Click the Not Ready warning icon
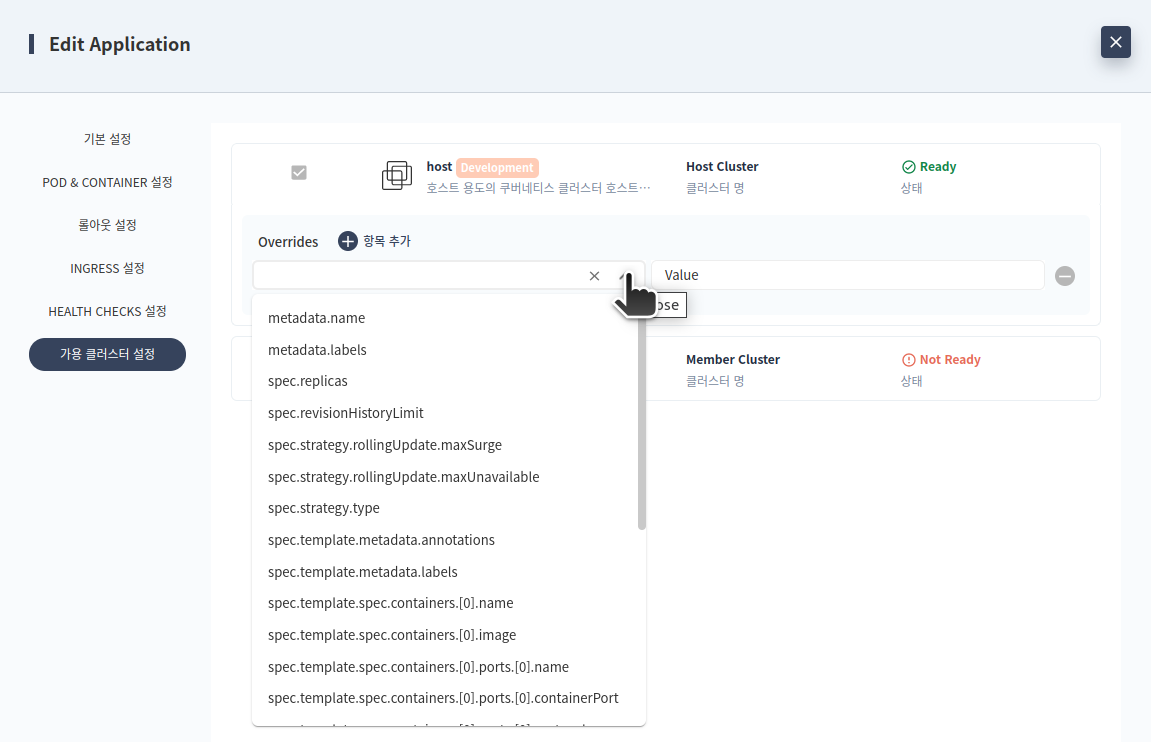Viewport: 1151px width, 742px height. (908, 360)
